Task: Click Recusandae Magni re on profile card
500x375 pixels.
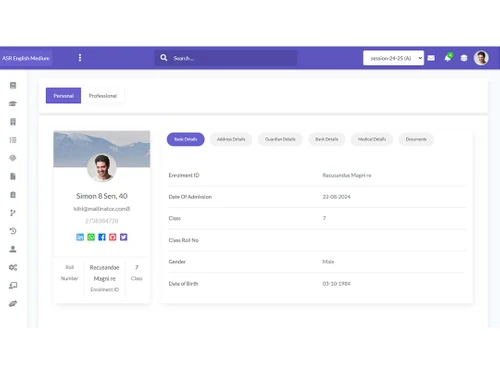Action: (x=104, y=273)
